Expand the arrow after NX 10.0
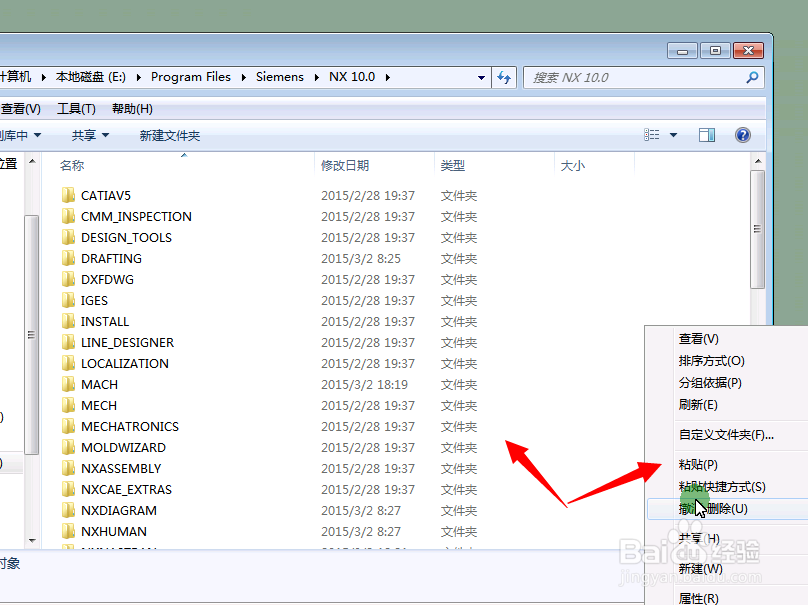Screen dimensions: 808x605 (x=388, y=77)
